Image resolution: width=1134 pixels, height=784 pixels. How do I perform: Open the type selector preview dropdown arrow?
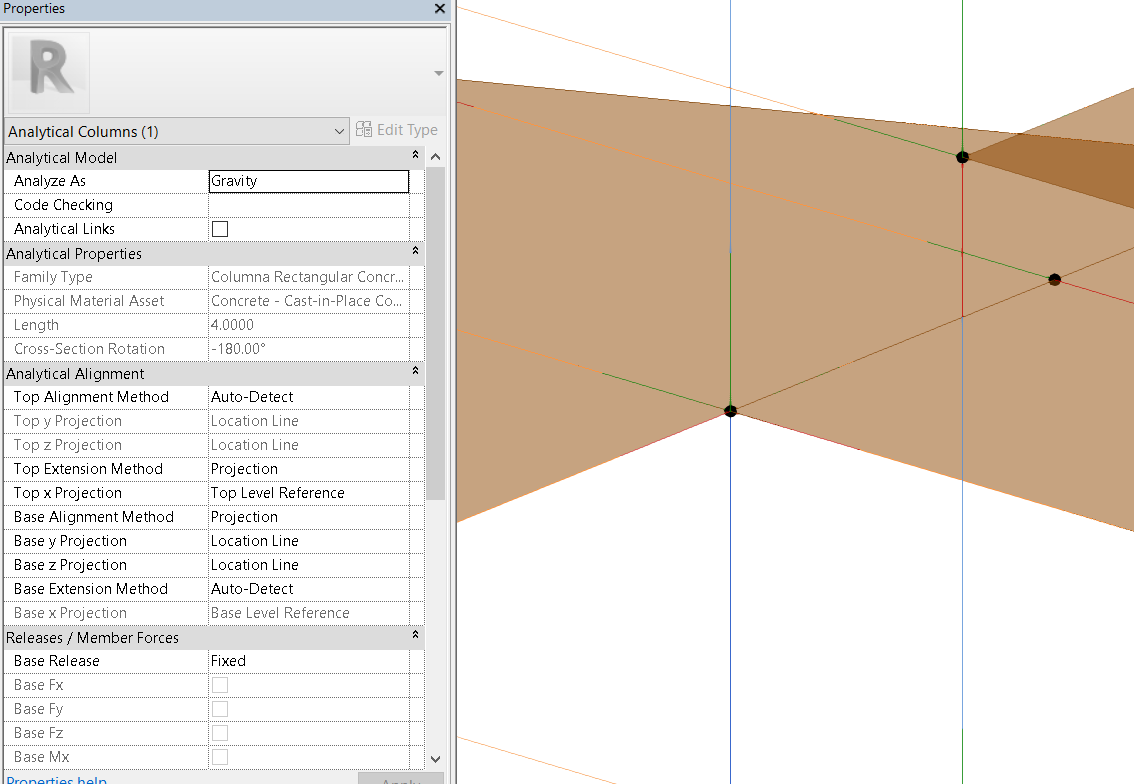437,72
